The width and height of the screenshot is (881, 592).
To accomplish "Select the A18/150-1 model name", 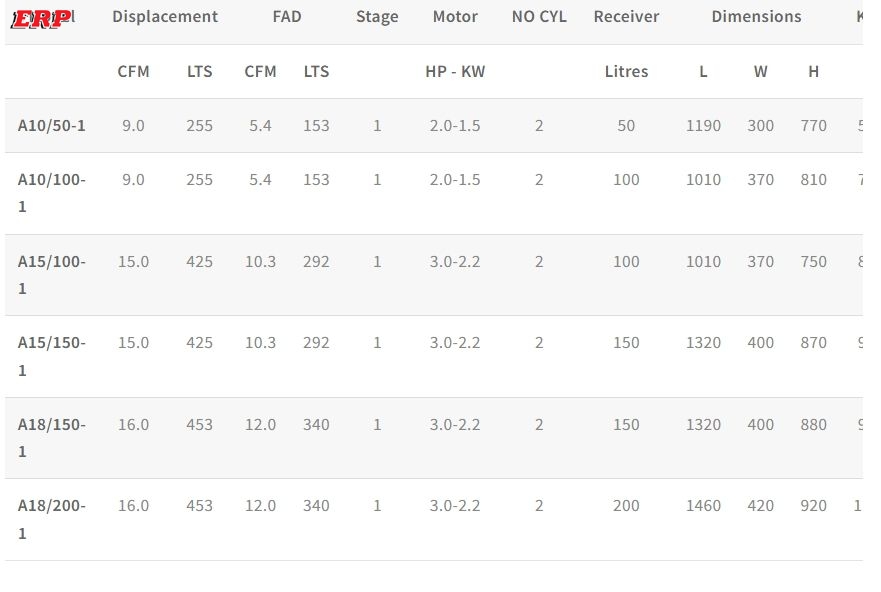I will click(x=52, y=438).
